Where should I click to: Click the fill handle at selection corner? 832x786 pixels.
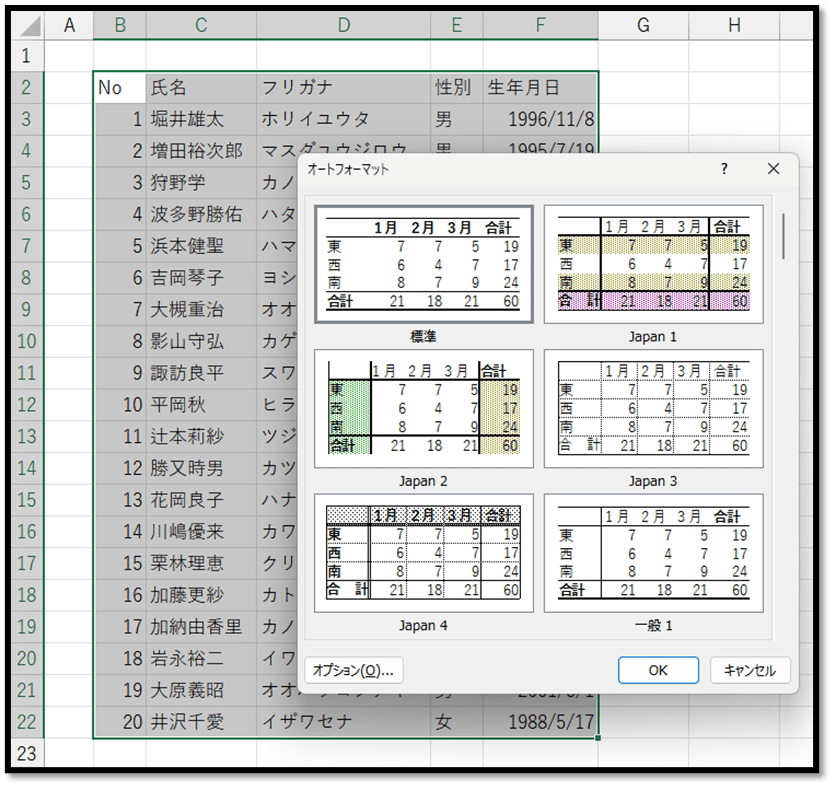click(x=598, y=738)
